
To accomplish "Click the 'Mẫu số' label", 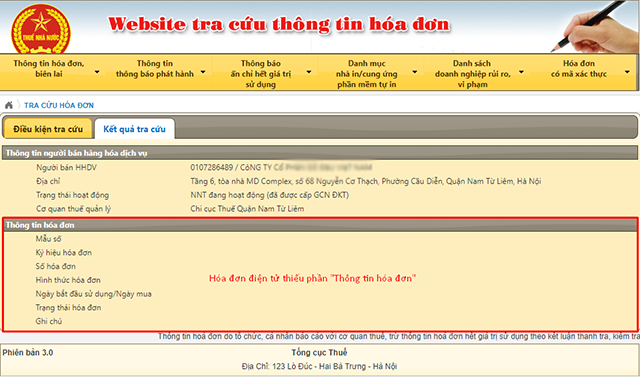I will (48, 239).
